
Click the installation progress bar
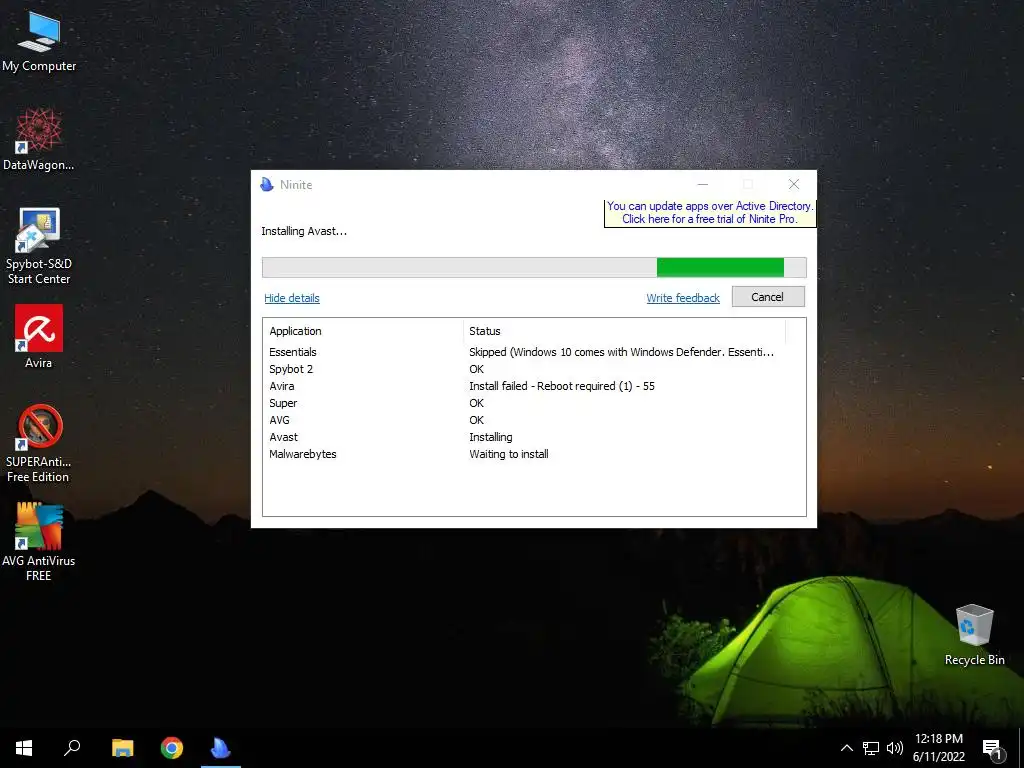pos(534,267)
